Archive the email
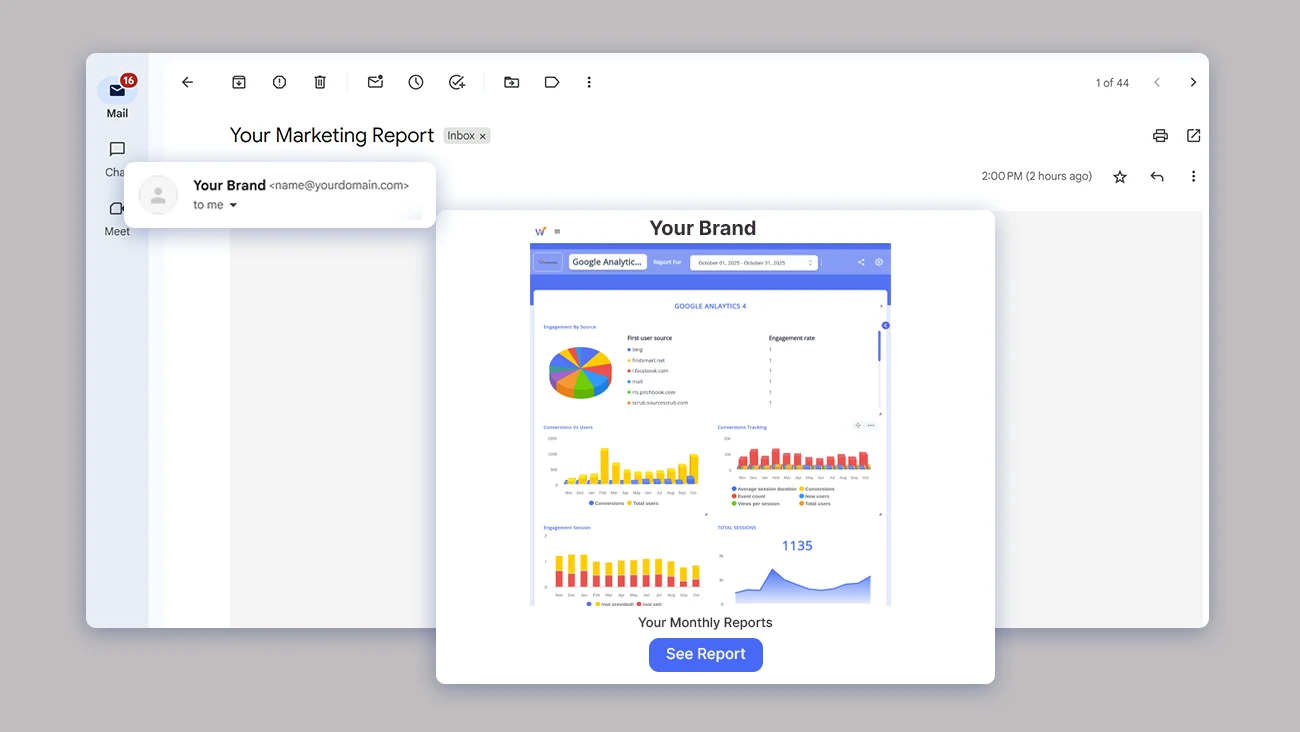 click(239, 82)
